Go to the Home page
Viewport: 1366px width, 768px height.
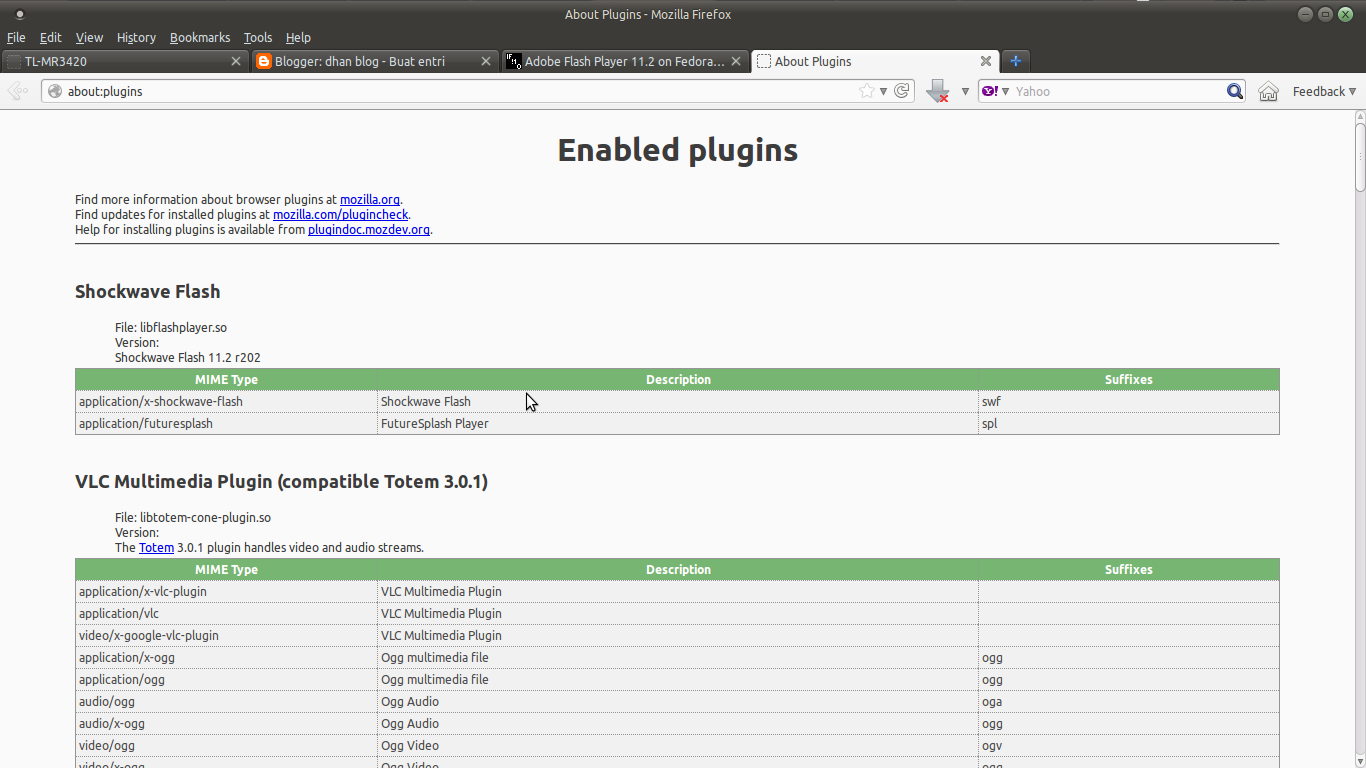click(x=1268, y=91)
